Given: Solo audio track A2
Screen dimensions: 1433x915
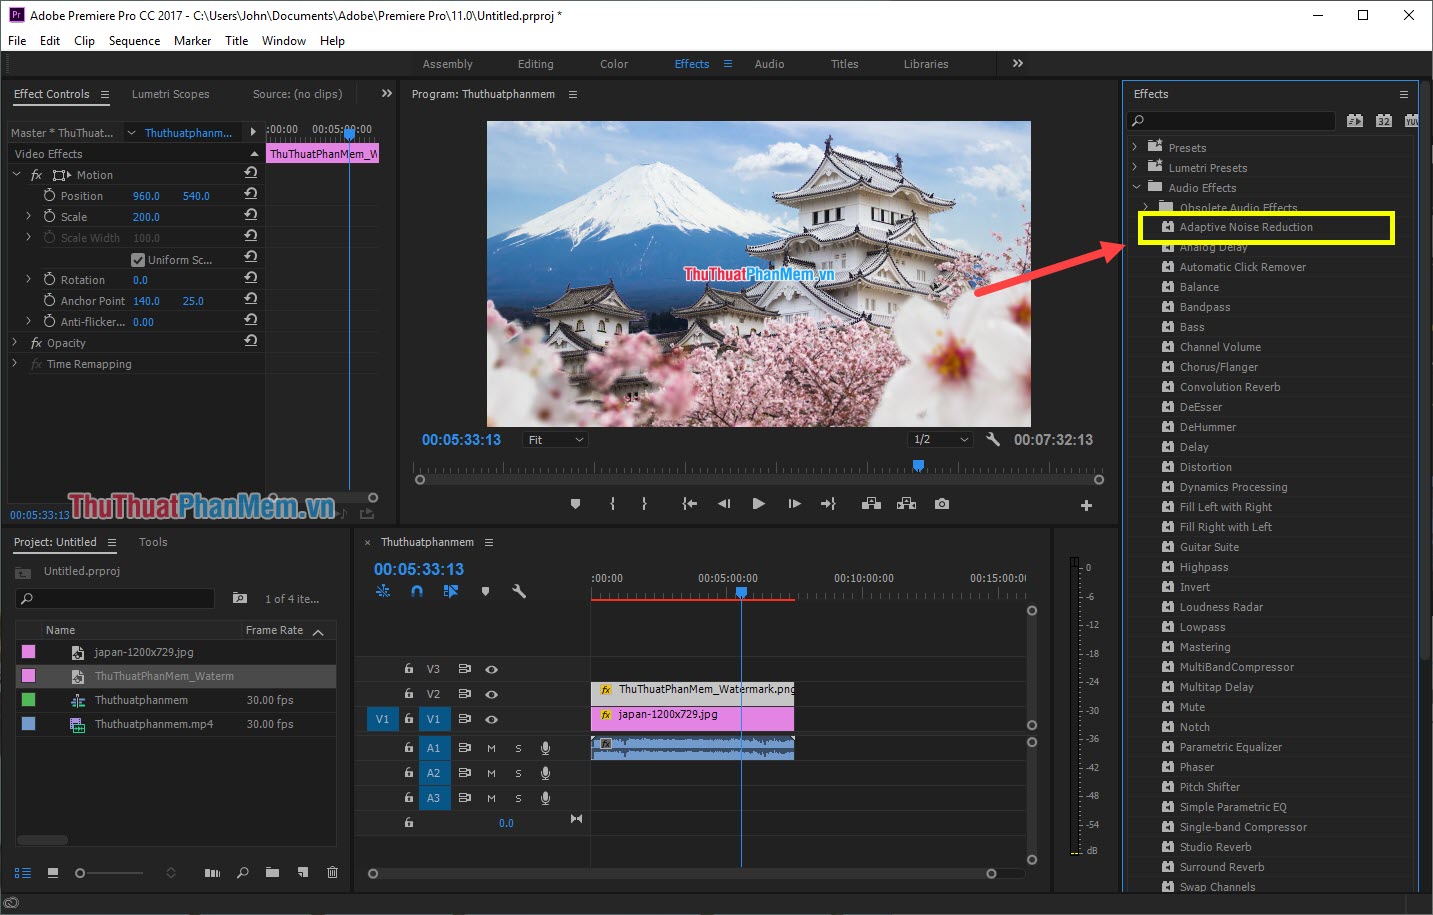Looking at the screenshot, I should (517, 772).
